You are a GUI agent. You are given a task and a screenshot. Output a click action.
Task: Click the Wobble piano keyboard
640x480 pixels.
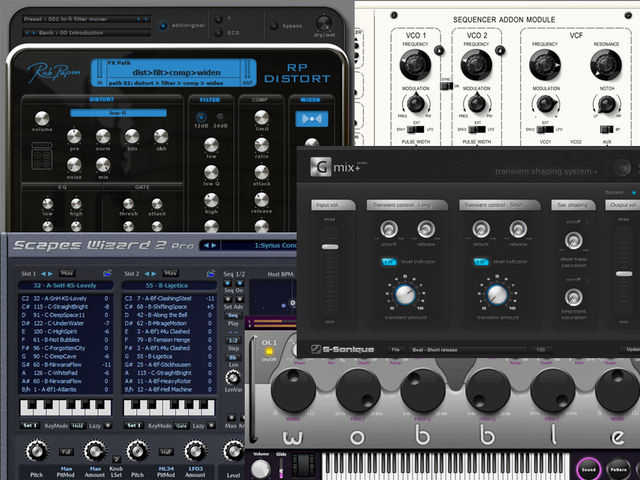[445, 466]
